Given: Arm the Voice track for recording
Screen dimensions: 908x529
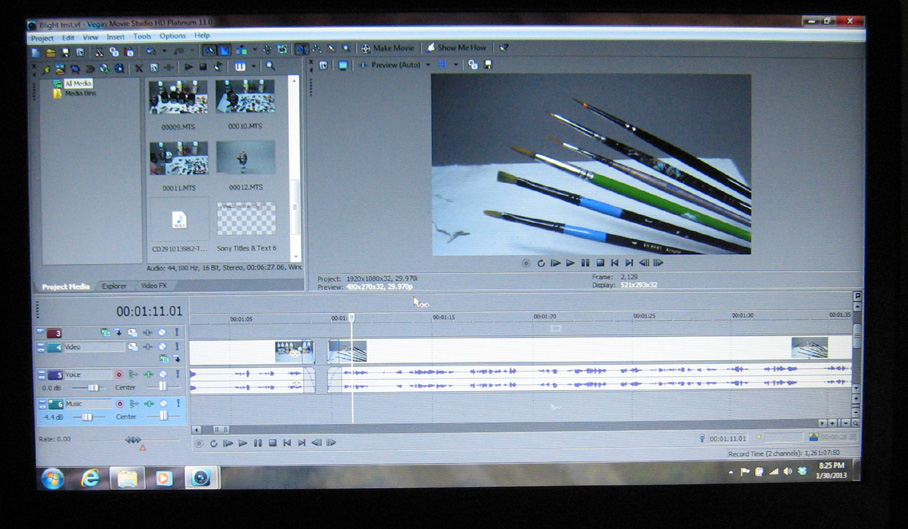Looking at the screenshot, I should (x=119, y=374).
